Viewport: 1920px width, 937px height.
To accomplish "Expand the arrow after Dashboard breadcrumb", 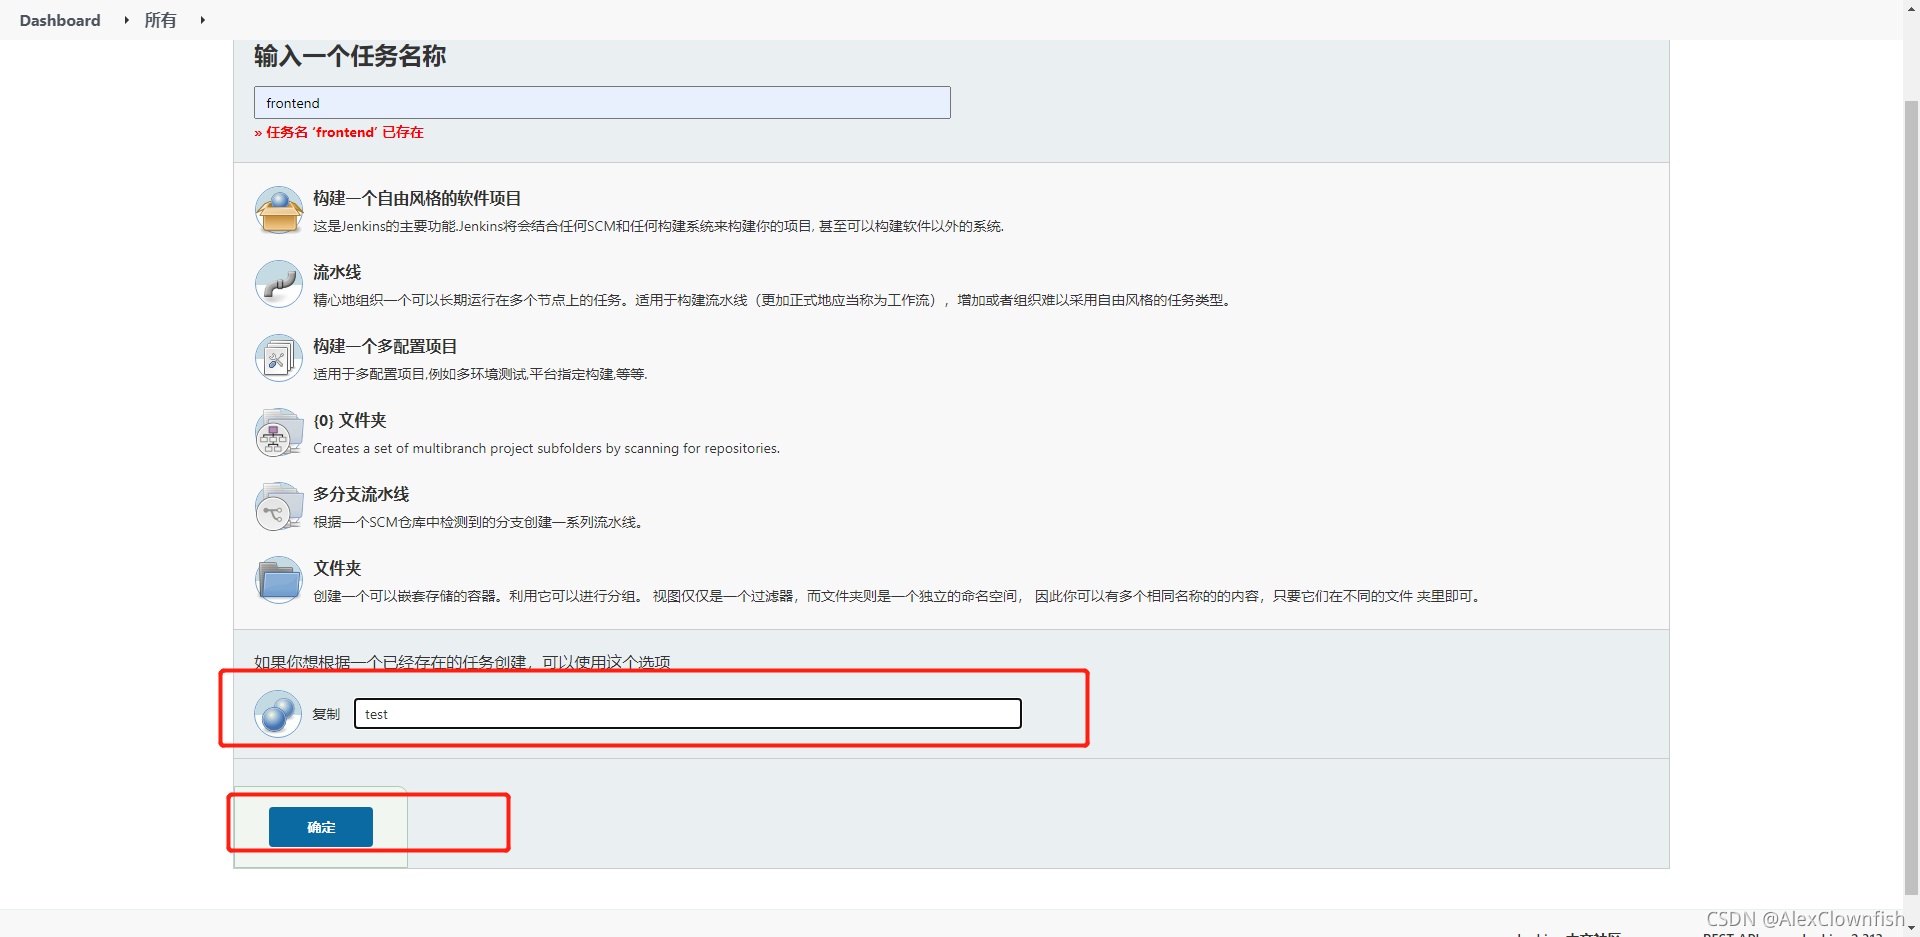I will (126, 20).
